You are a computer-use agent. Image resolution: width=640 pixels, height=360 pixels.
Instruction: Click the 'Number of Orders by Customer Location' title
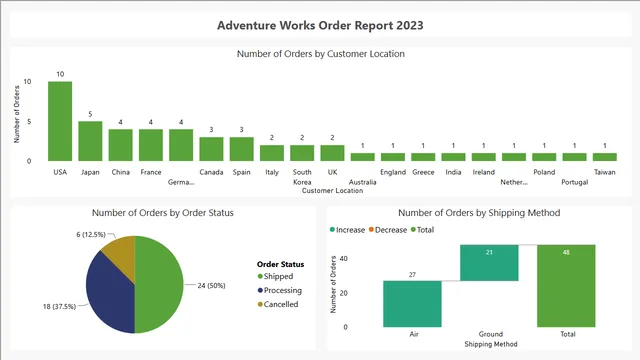click(321, 54)
